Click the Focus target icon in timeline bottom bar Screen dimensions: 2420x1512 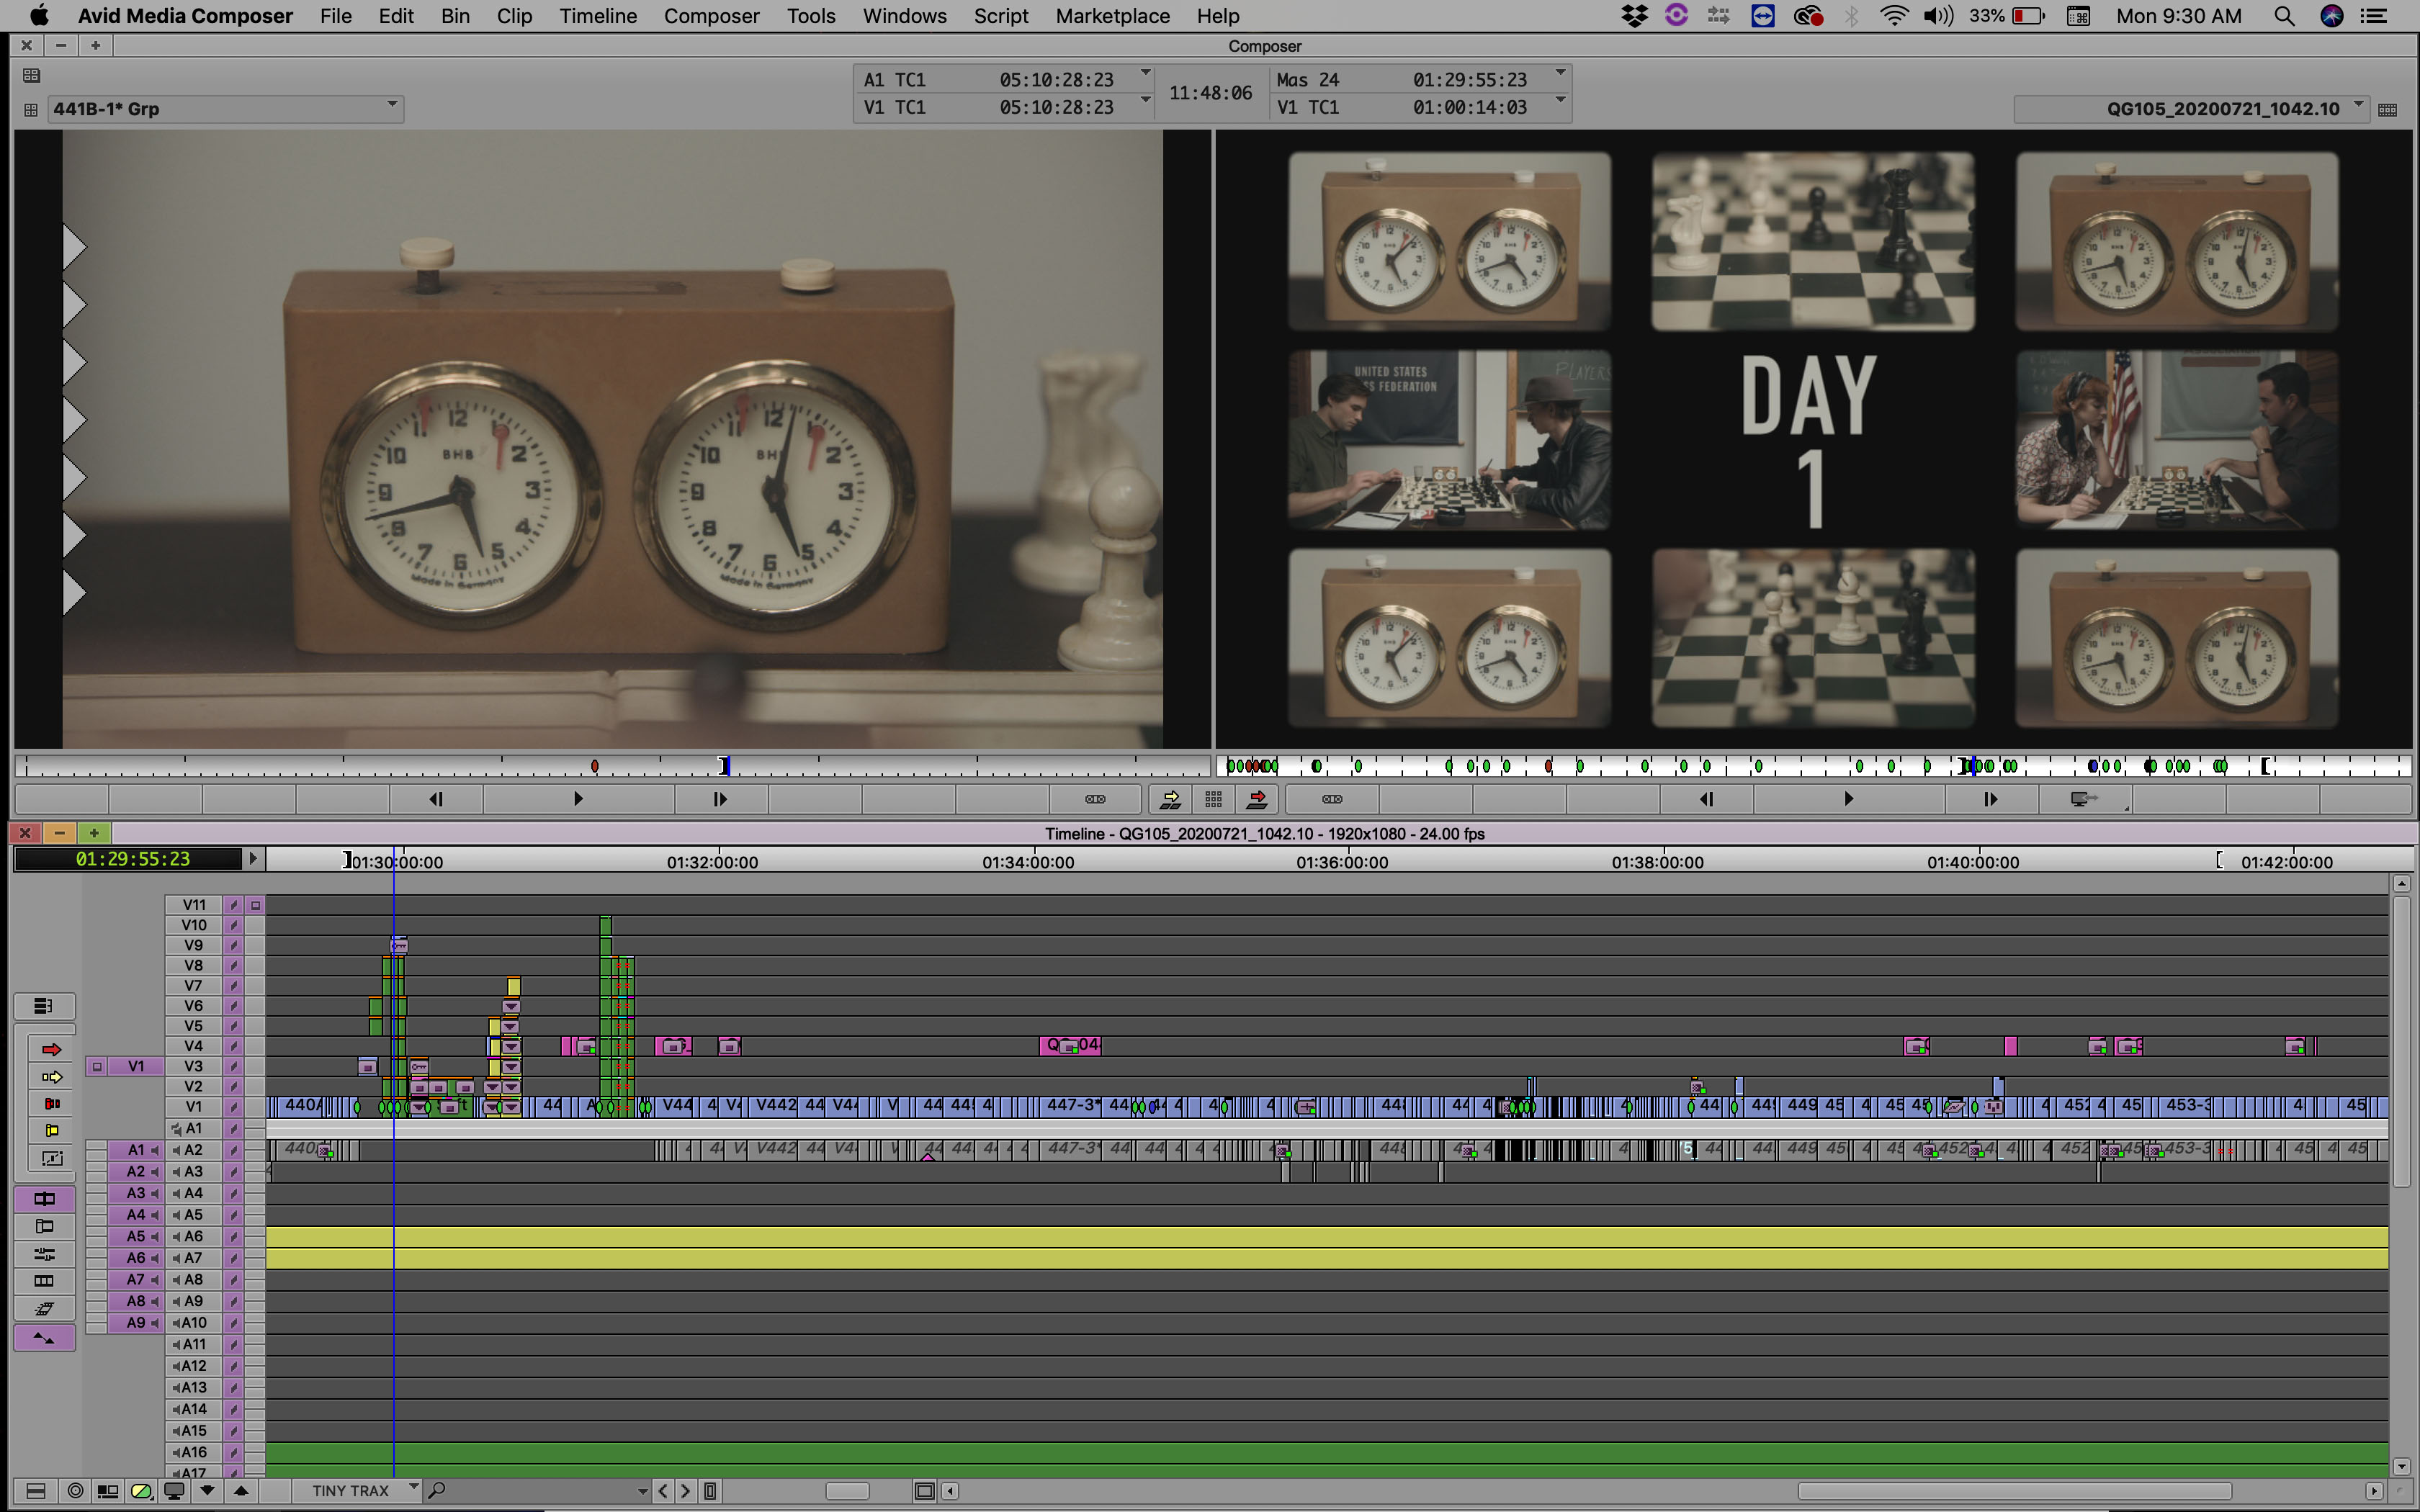74,1490
